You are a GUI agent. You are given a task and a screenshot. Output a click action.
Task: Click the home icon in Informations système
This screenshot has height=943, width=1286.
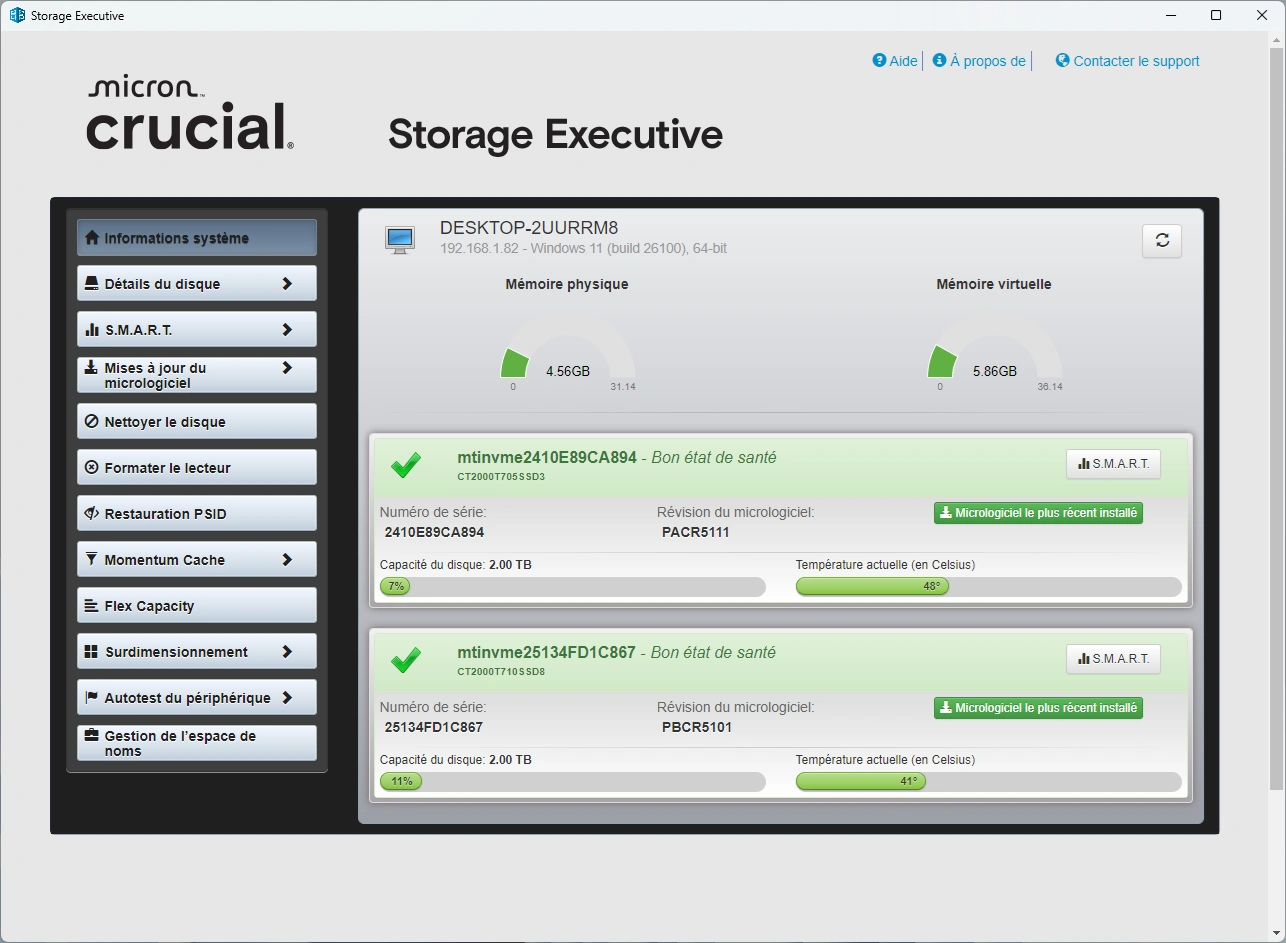click(x=92, y=238)
